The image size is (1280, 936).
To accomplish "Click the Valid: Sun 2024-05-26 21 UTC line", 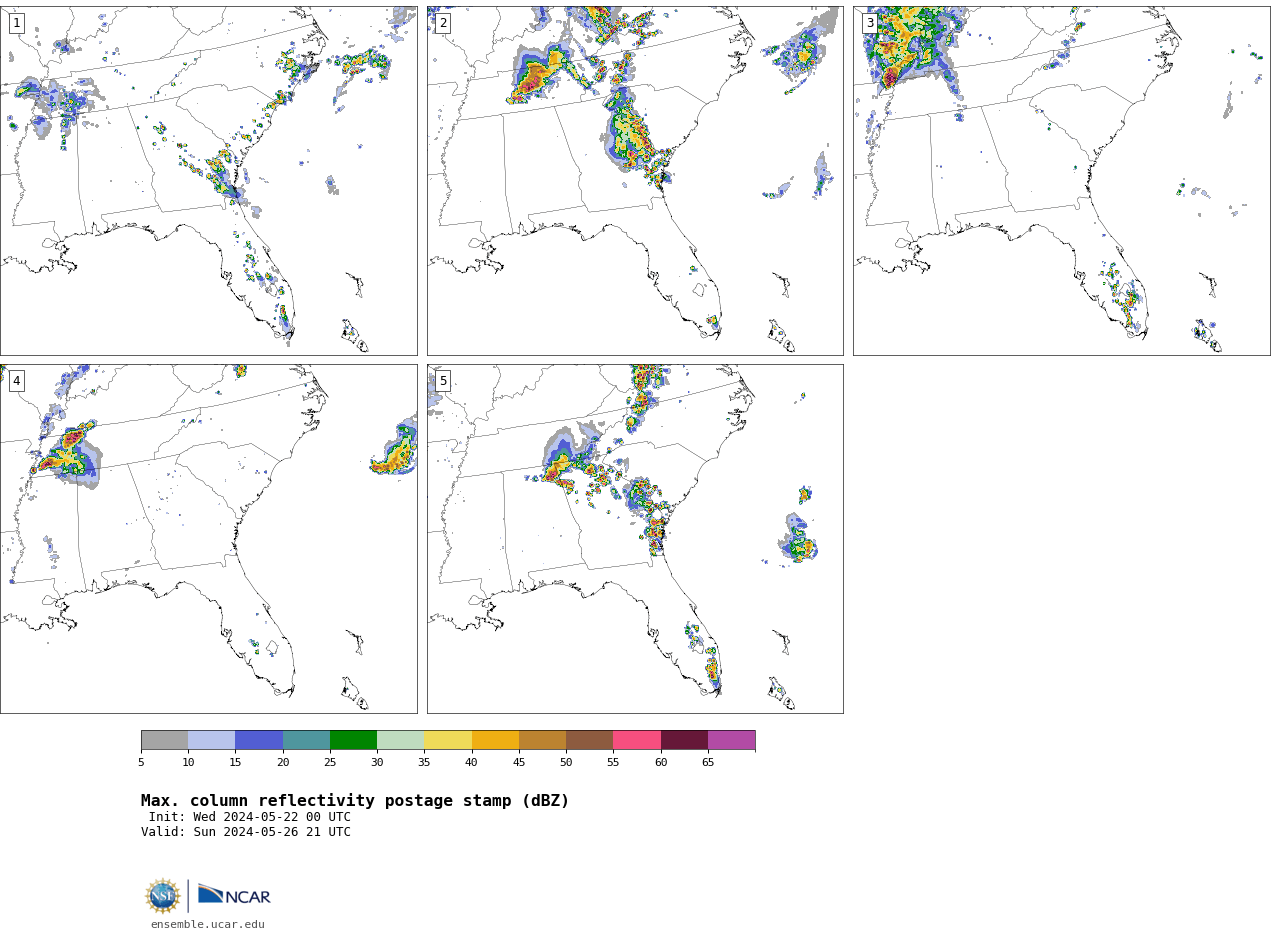I will (x=246, y=832).
